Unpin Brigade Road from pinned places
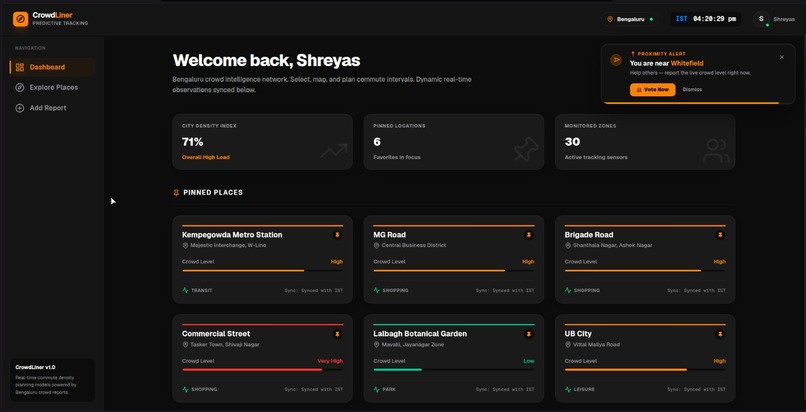The width and height of the screenshot is (806, 412). pos(720,235)
